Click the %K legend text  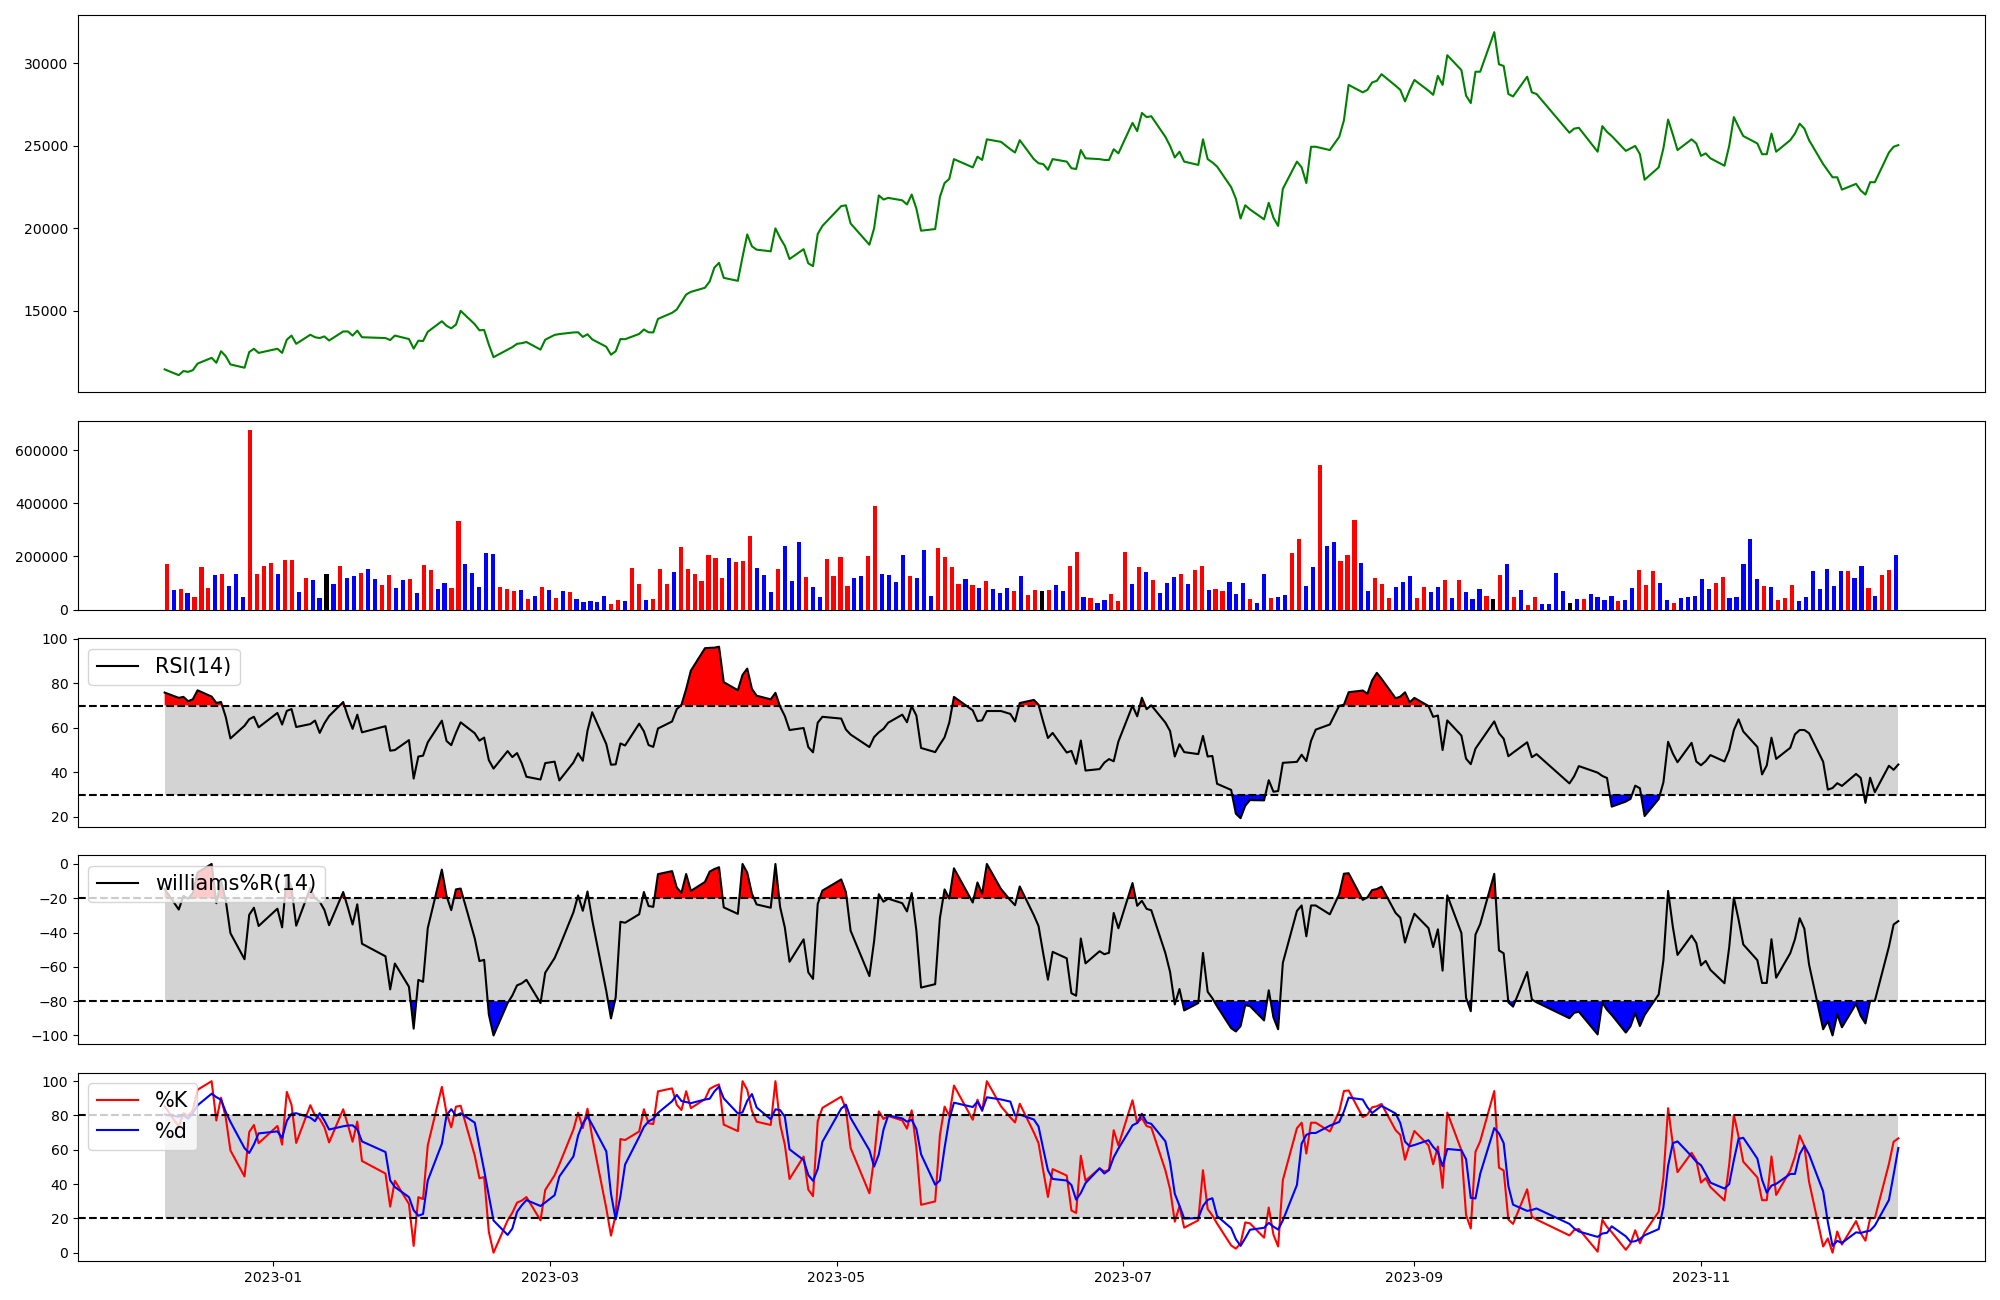[171, 1101]
